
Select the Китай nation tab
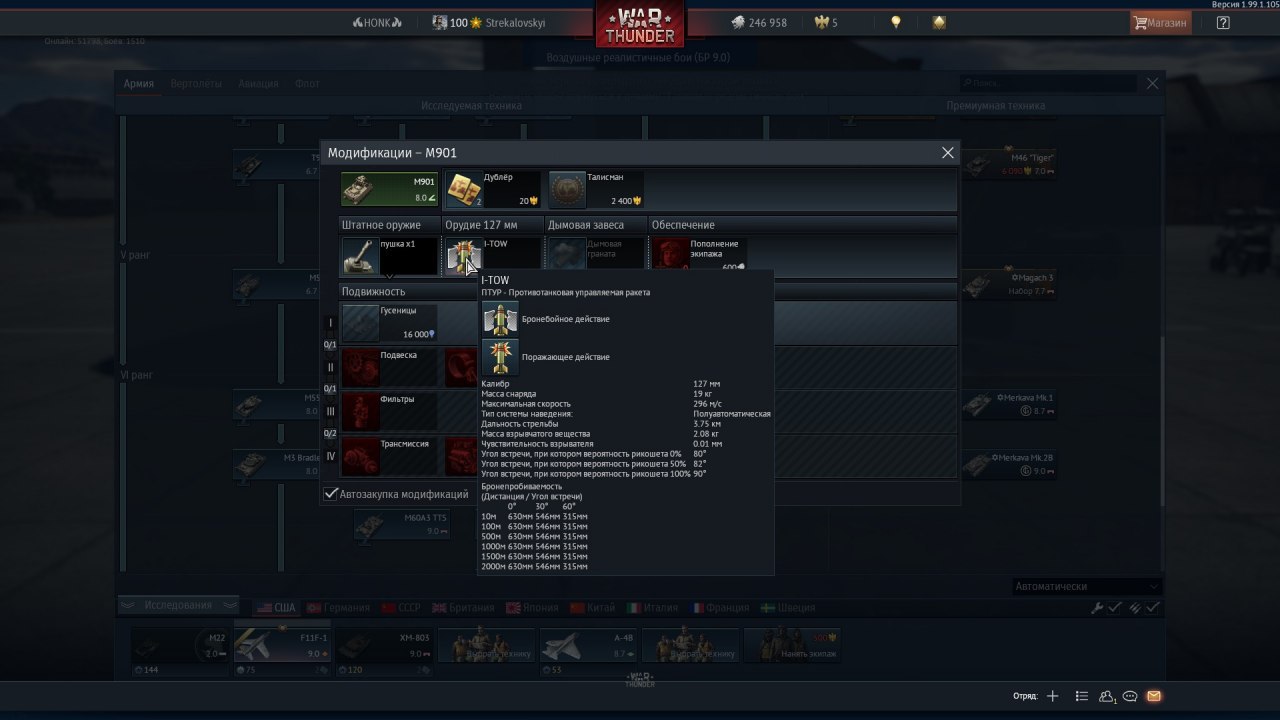[x=592, y=608]
